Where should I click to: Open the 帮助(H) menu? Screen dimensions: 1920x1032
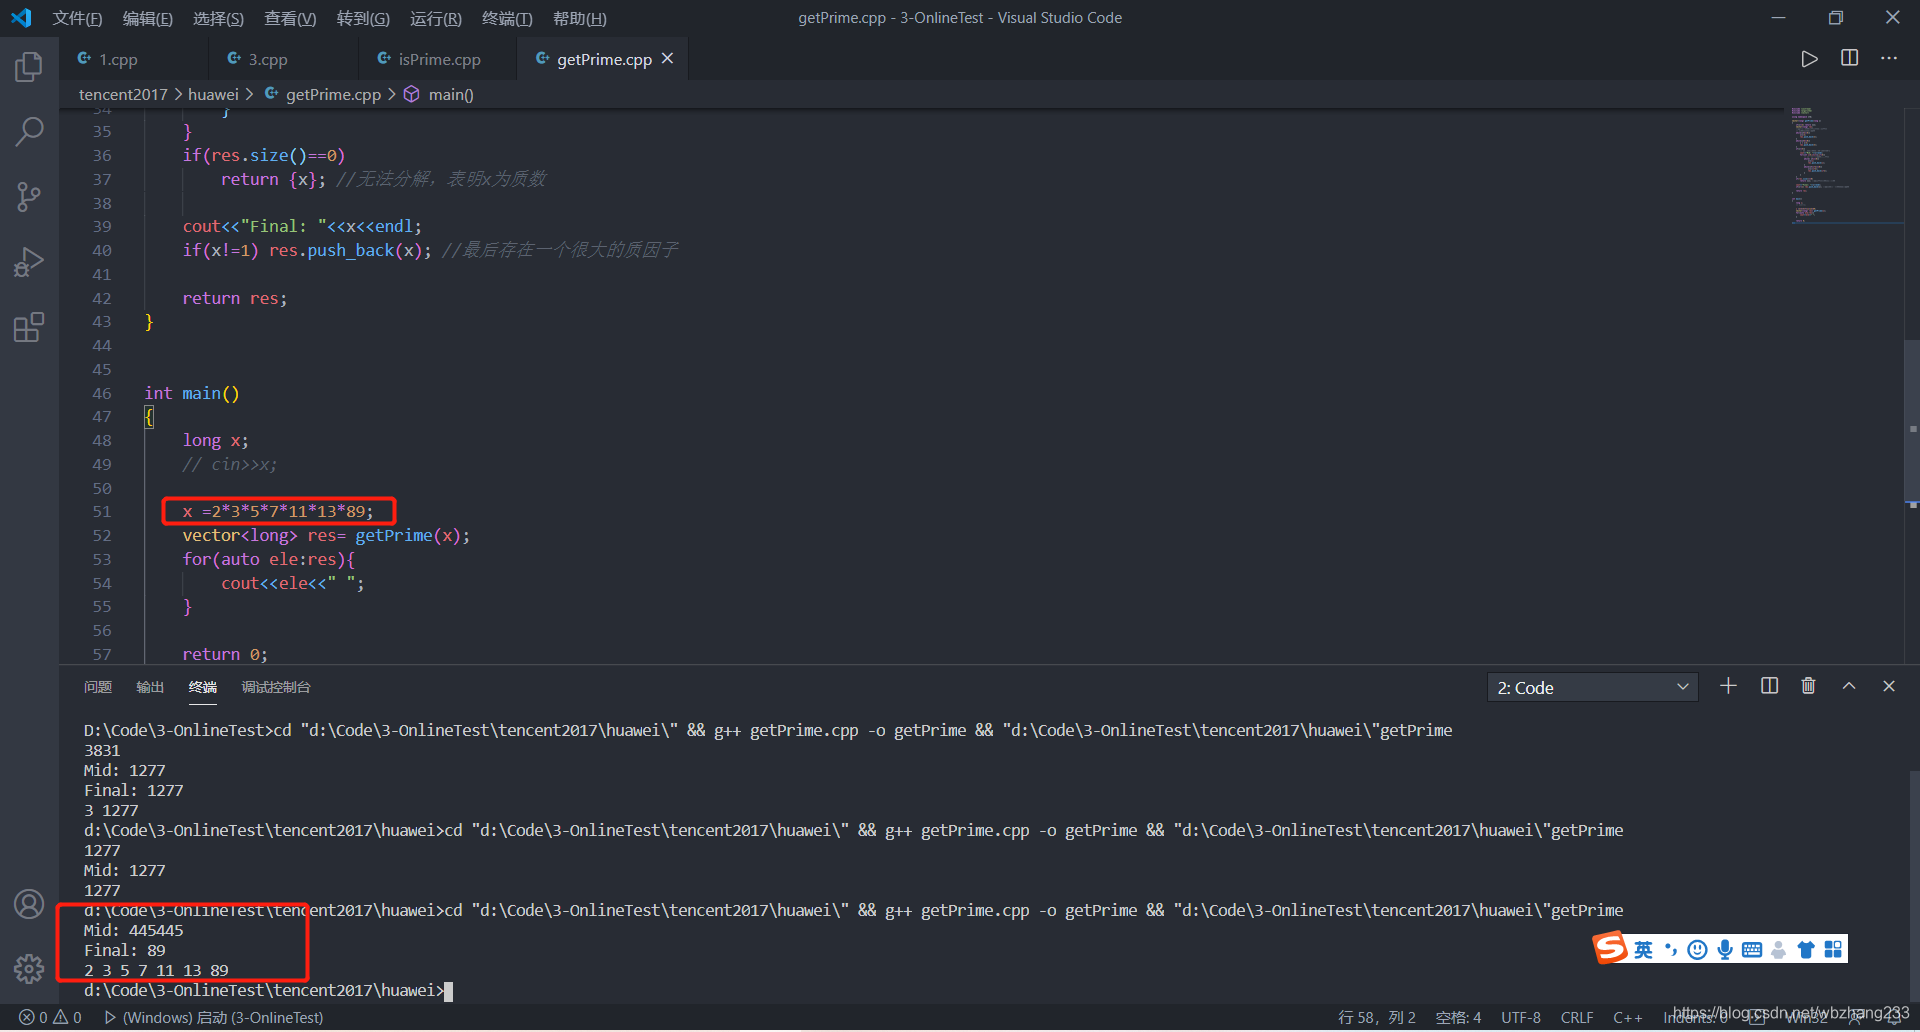[x=580, y=18]
